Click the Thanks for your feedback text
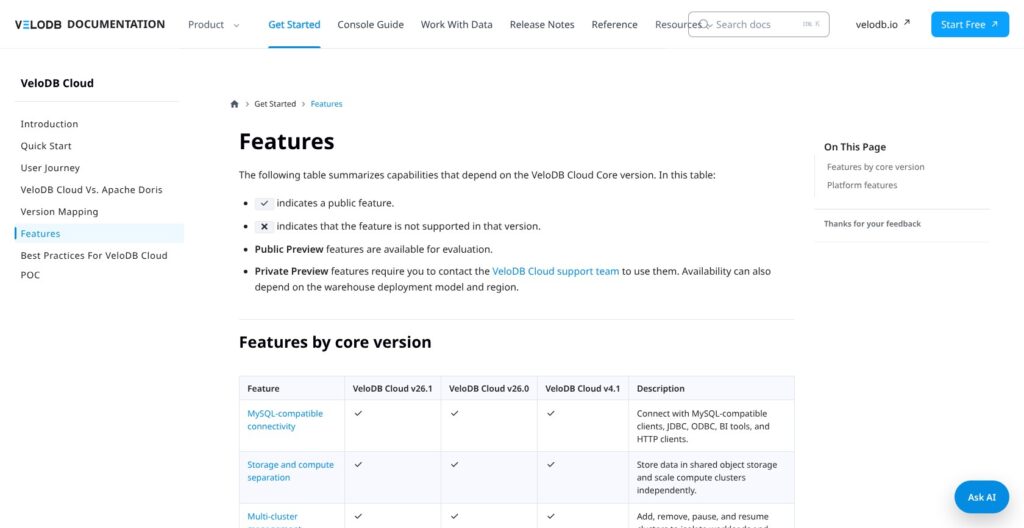 pos(872,223)
